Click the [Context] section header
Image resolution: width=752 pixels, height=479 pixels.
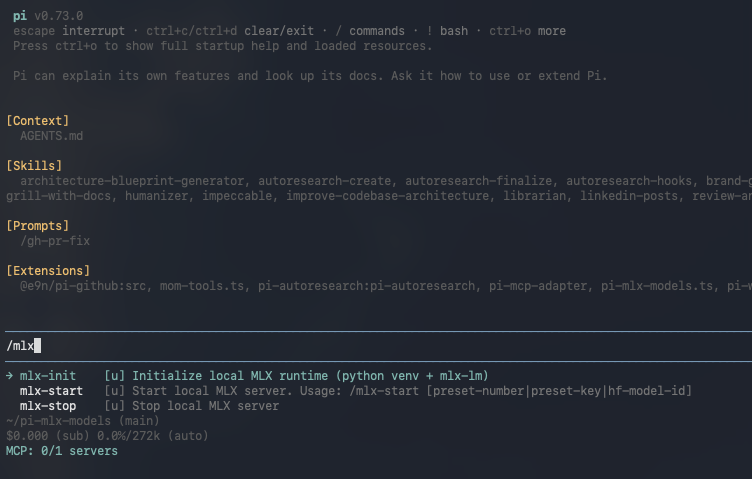click(x=37, y=120)
